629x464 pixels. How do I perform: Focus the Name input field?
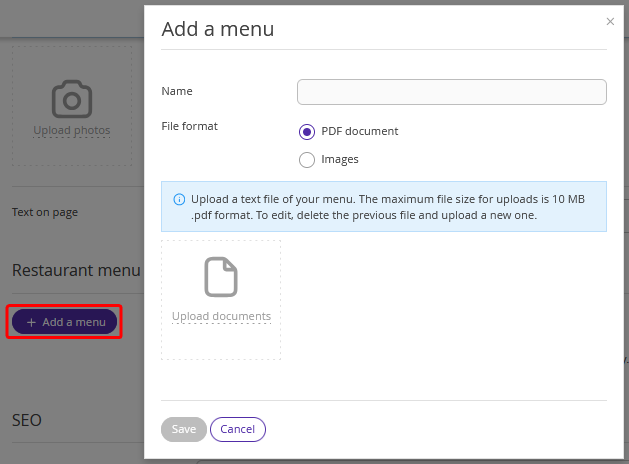point(452,92)
